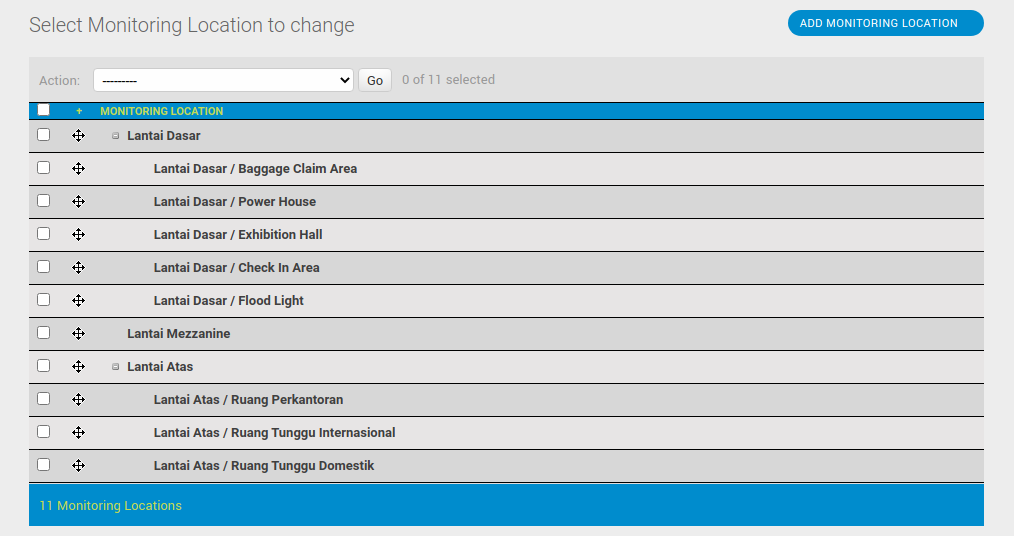Sort by the Monitoring Location column header
This screenshot has height=536, width=1014.
tap(161, 111)
